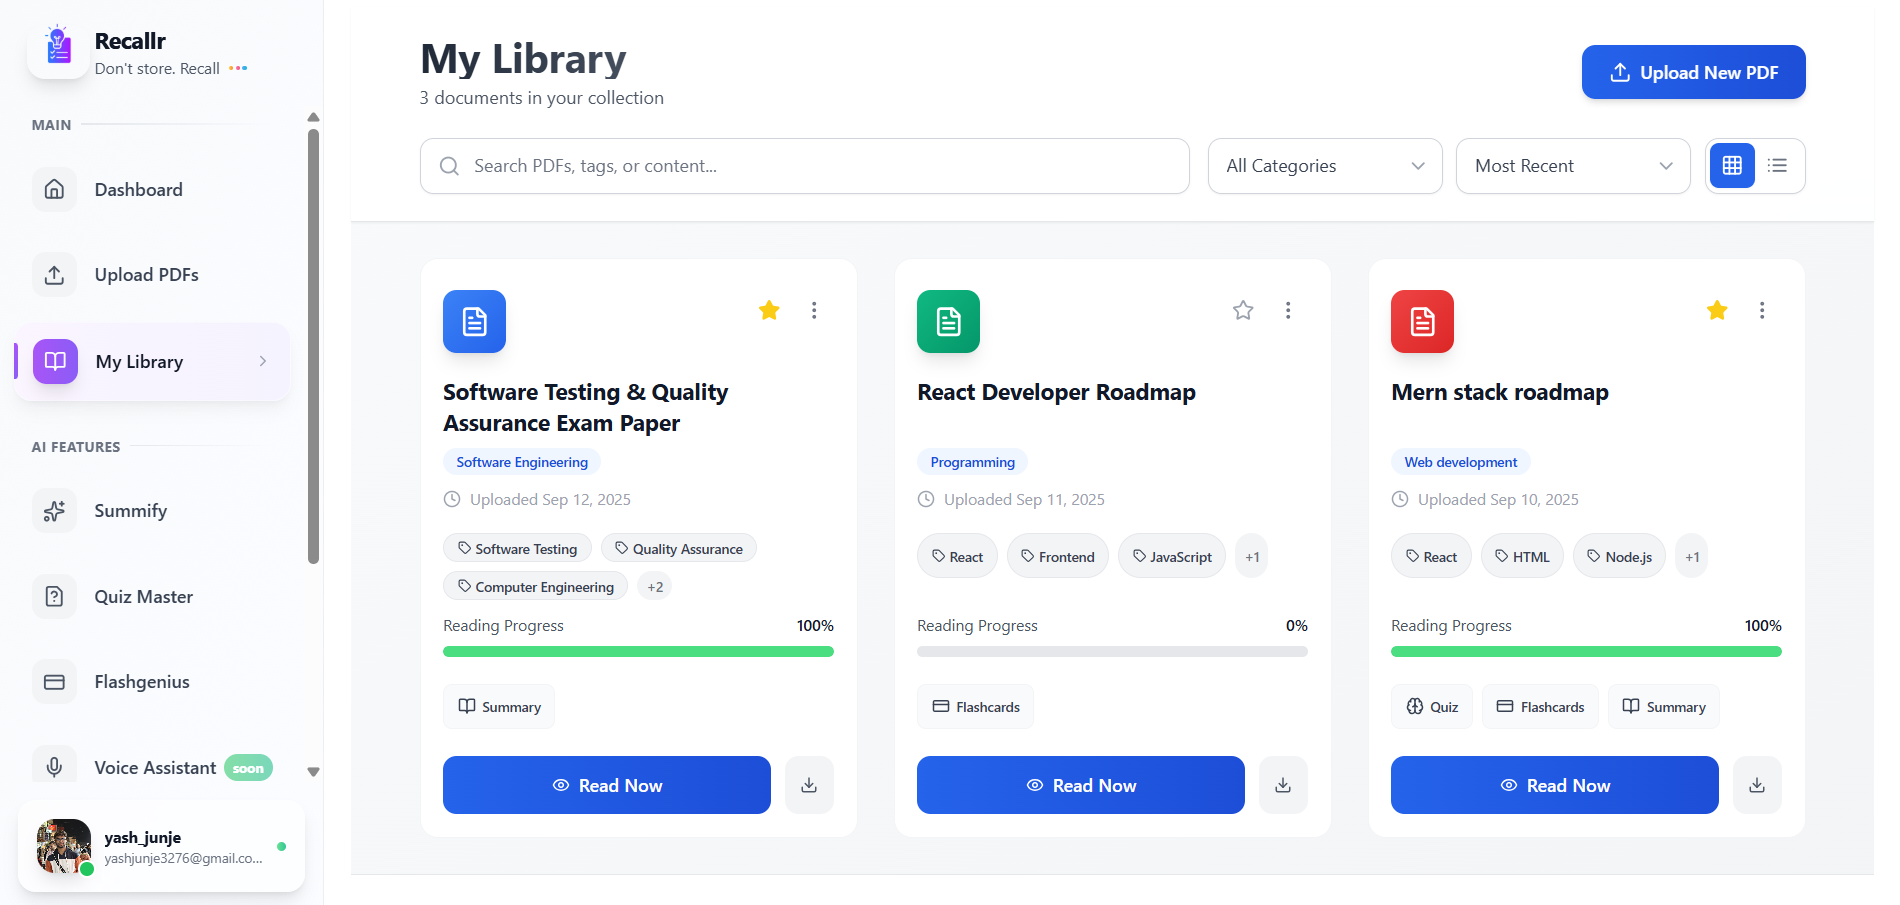Image resolution: width=1900 pixels, height=905 pixels.
Task: Click the Web development category badge
Action: 1461,462
